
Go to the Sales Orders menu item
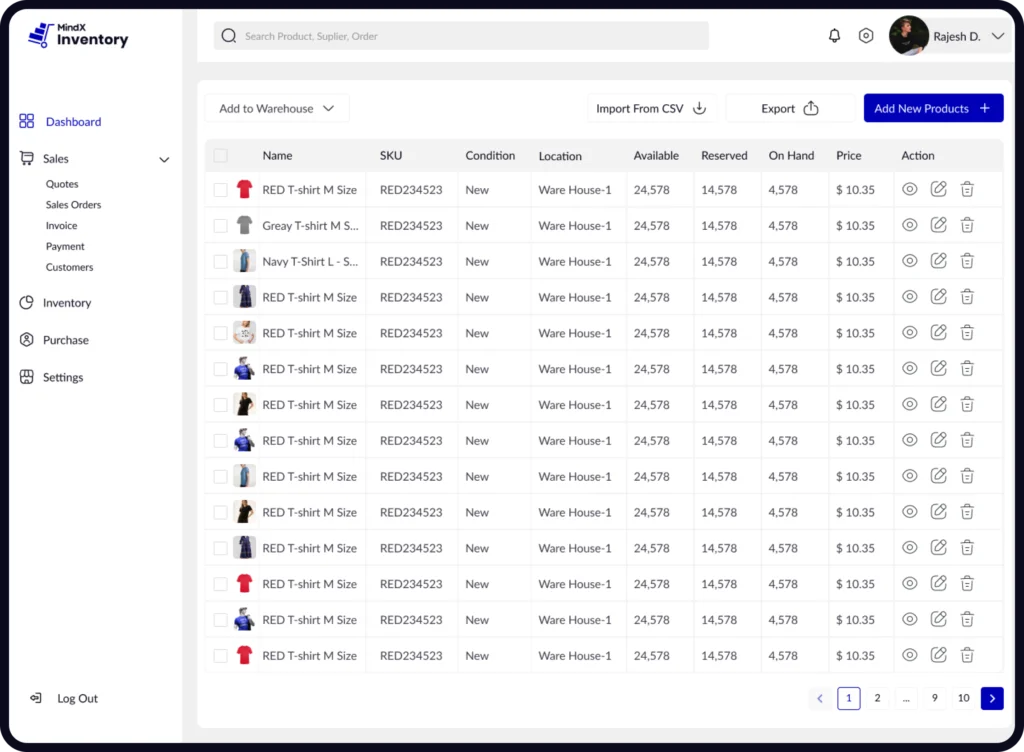click(x=78, y=204)
